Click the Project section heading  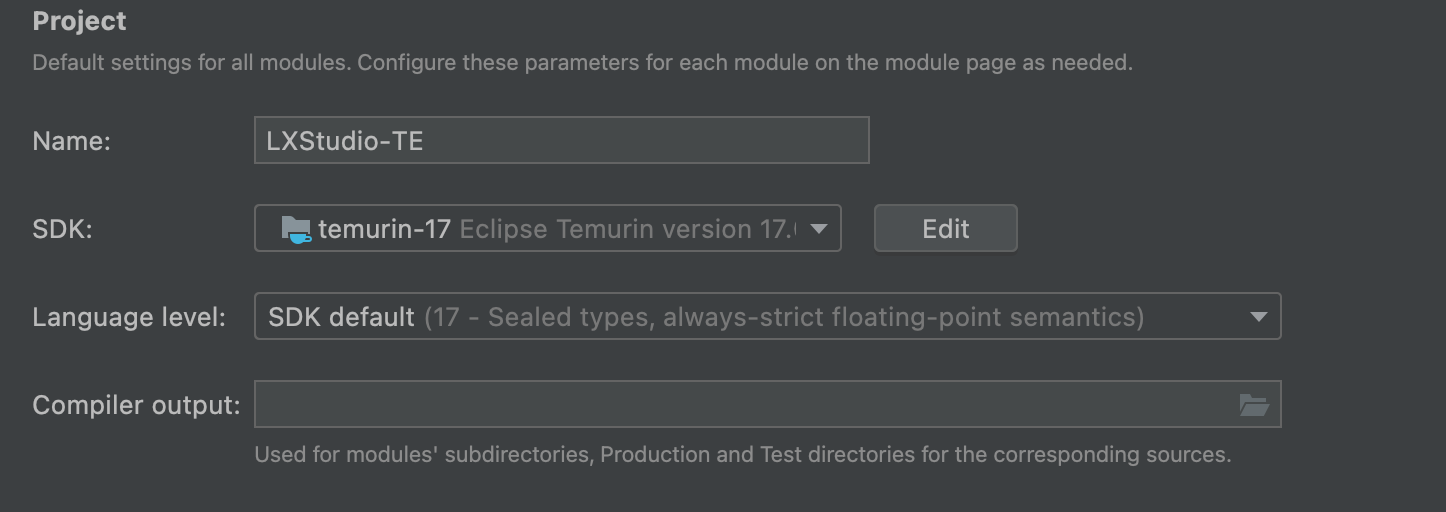point(80,21)
